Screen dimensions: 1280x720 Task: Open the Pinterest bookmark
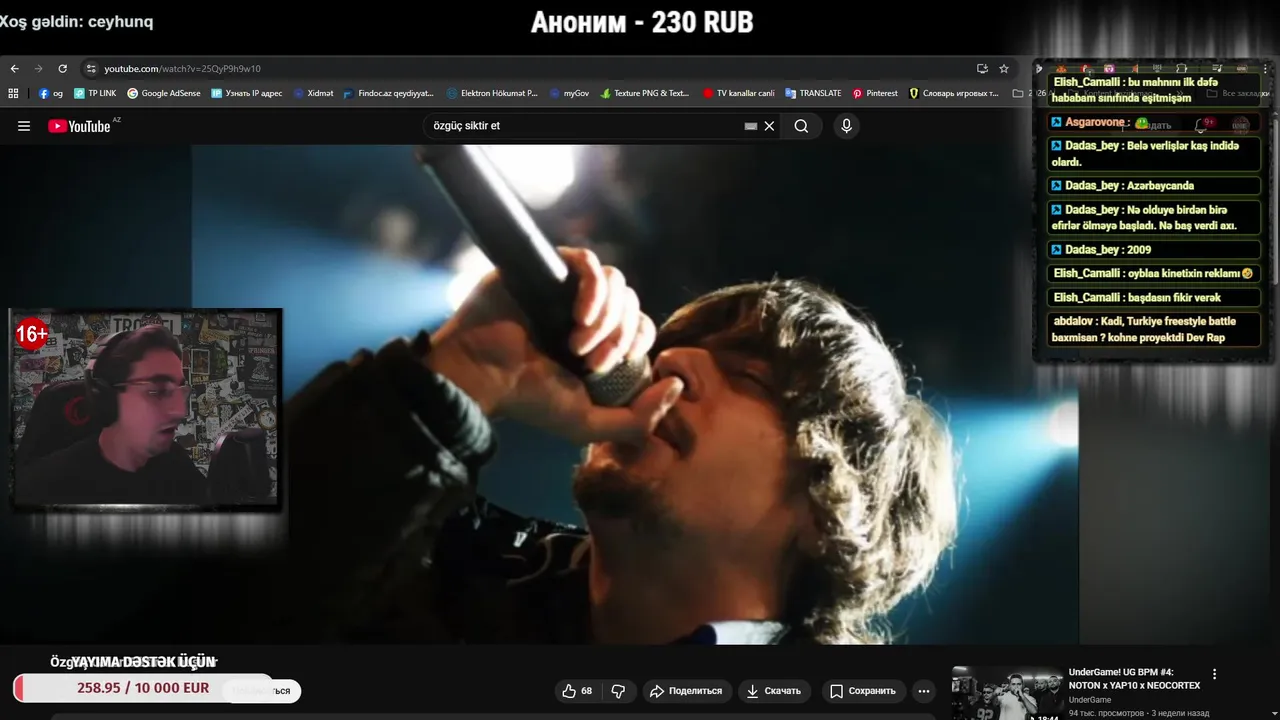pos(875,93)
